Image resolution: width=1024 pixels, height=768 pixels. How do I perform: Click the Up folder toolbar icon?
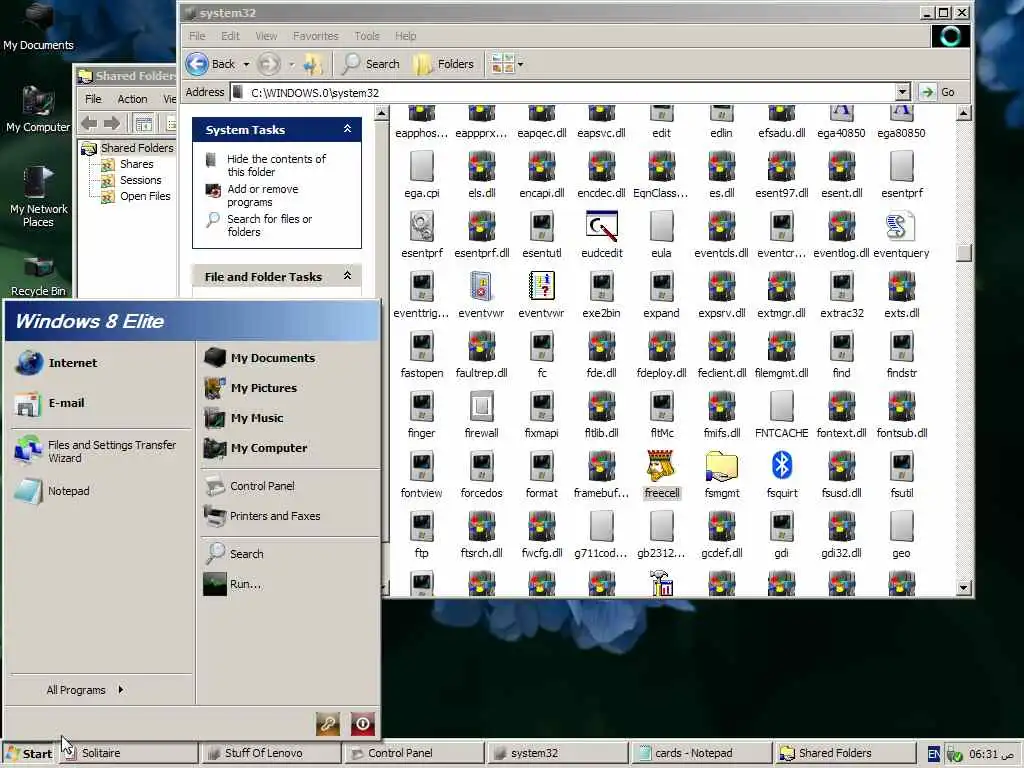[x=313, y=64]
